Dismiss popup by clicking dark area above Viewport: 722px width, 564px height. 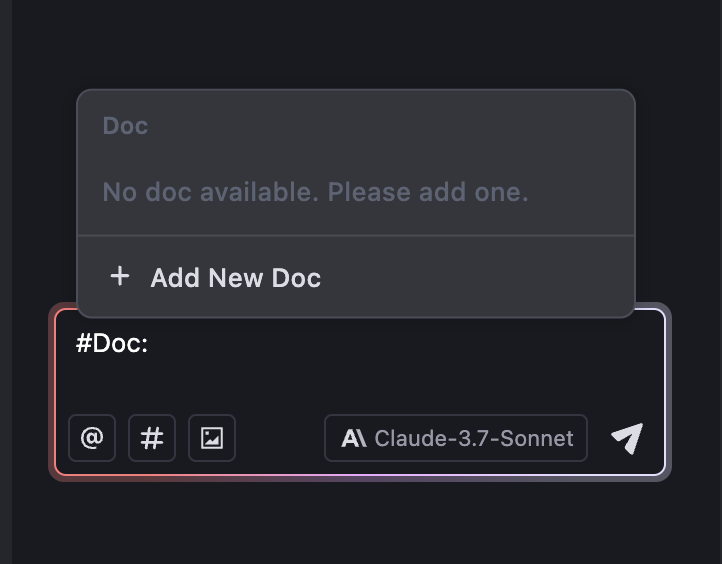(359, 44)
